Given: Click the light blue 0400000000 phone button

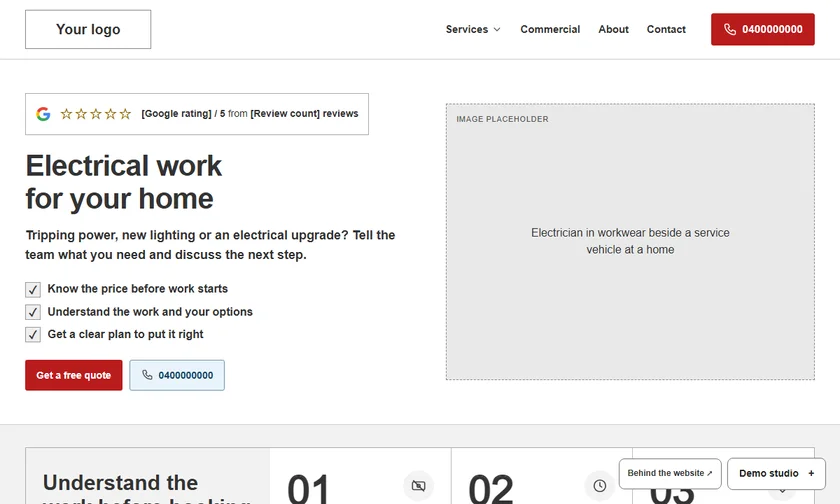Looking at the screenshot, I should pyautogui.click(x=177, y=375).
